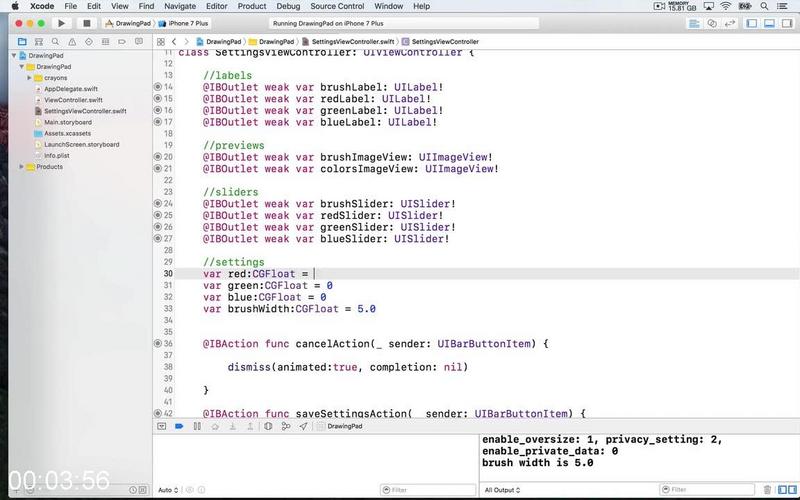Click the variables Filter field
The width and height of the screenshot is (800, 500).
tap(428, 490)
